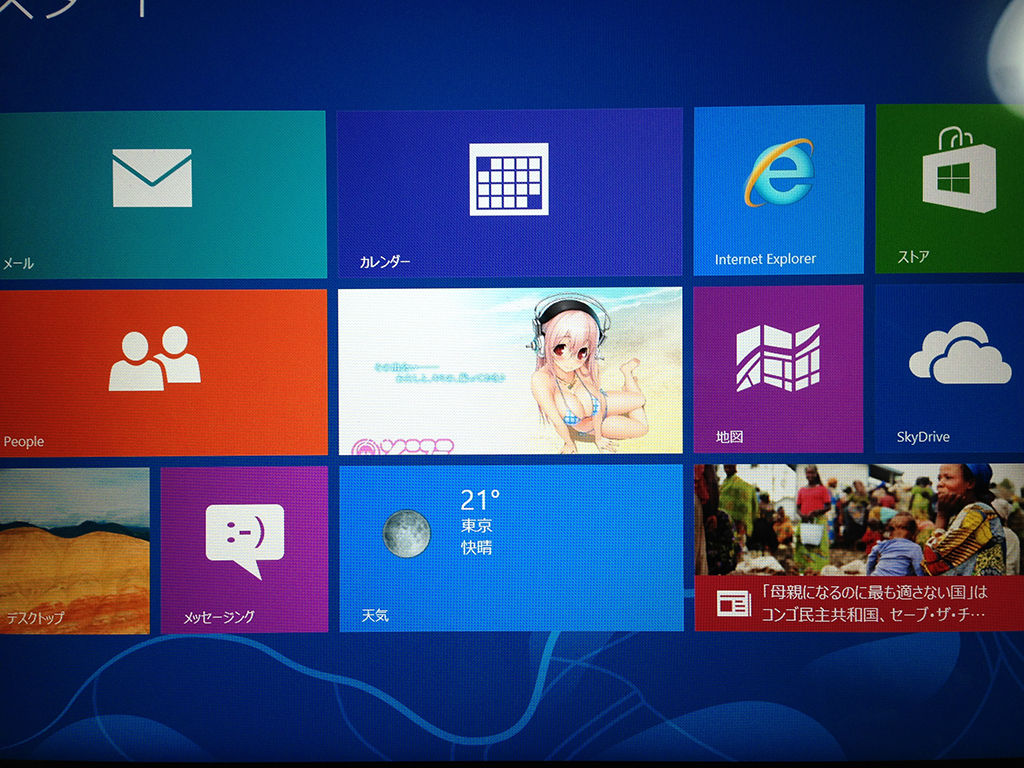This screenshot has height=768, width=1024.
Task: Click the 21° temperature reading
Action: 480,500
